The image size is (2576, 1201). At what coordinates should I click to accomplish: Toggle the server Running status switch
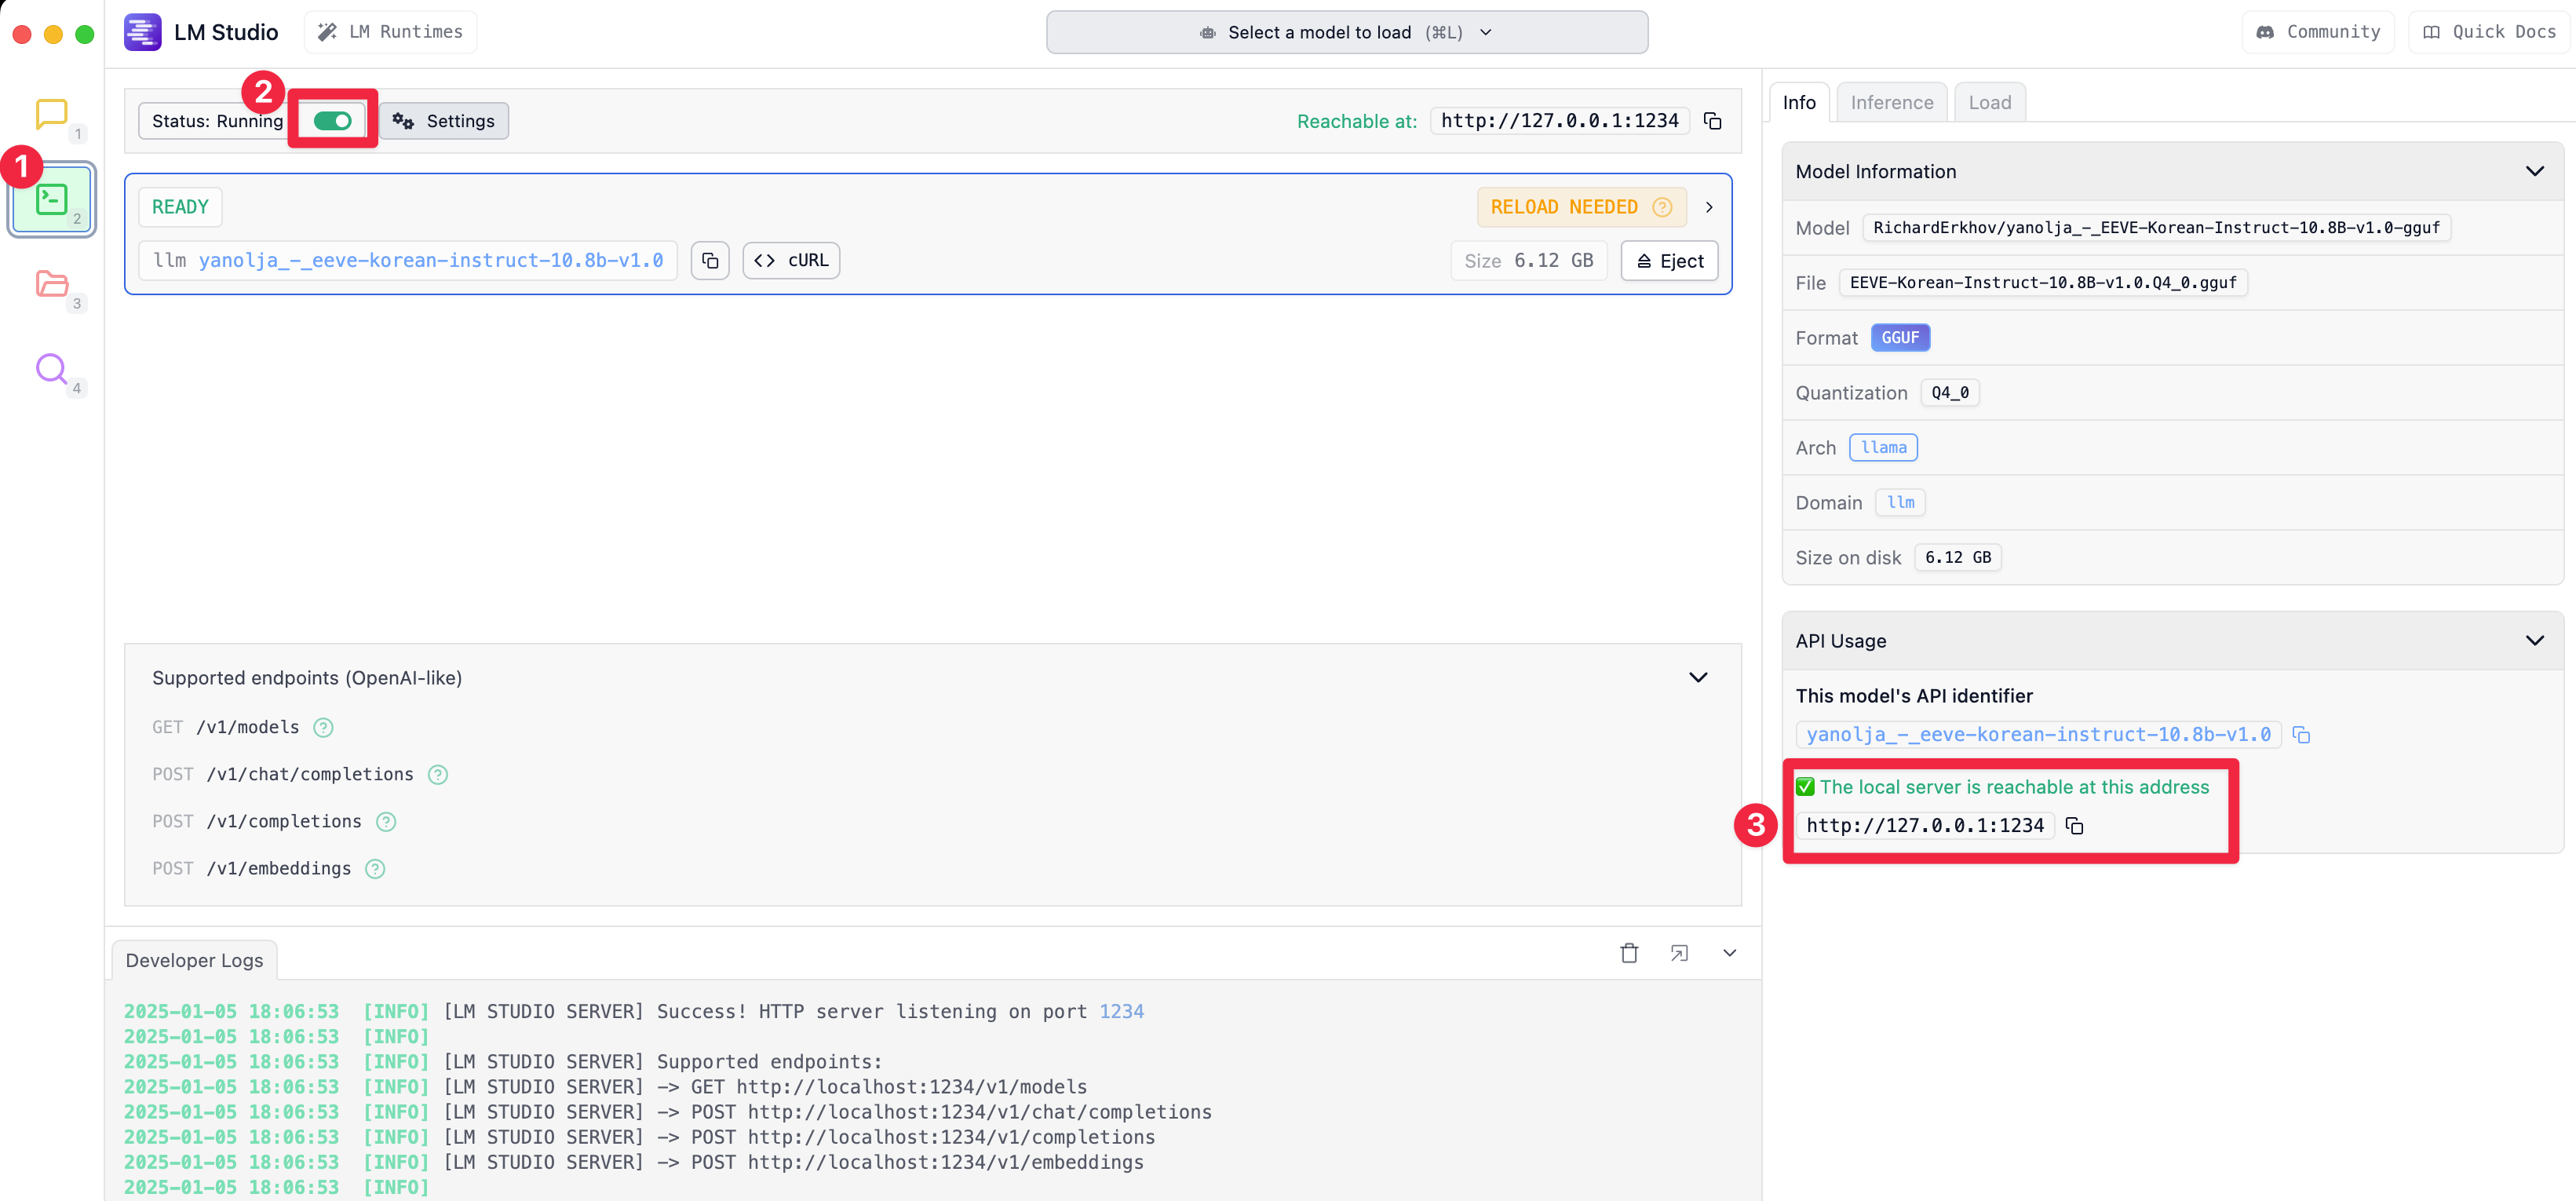pyautogui.click(x=332, y=121)
